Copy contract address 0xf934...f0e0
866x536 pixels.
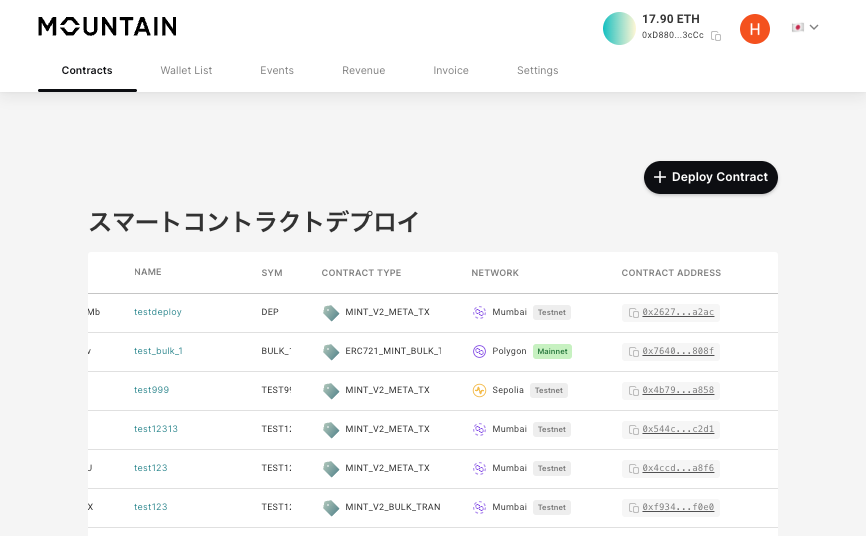(634, 508)
